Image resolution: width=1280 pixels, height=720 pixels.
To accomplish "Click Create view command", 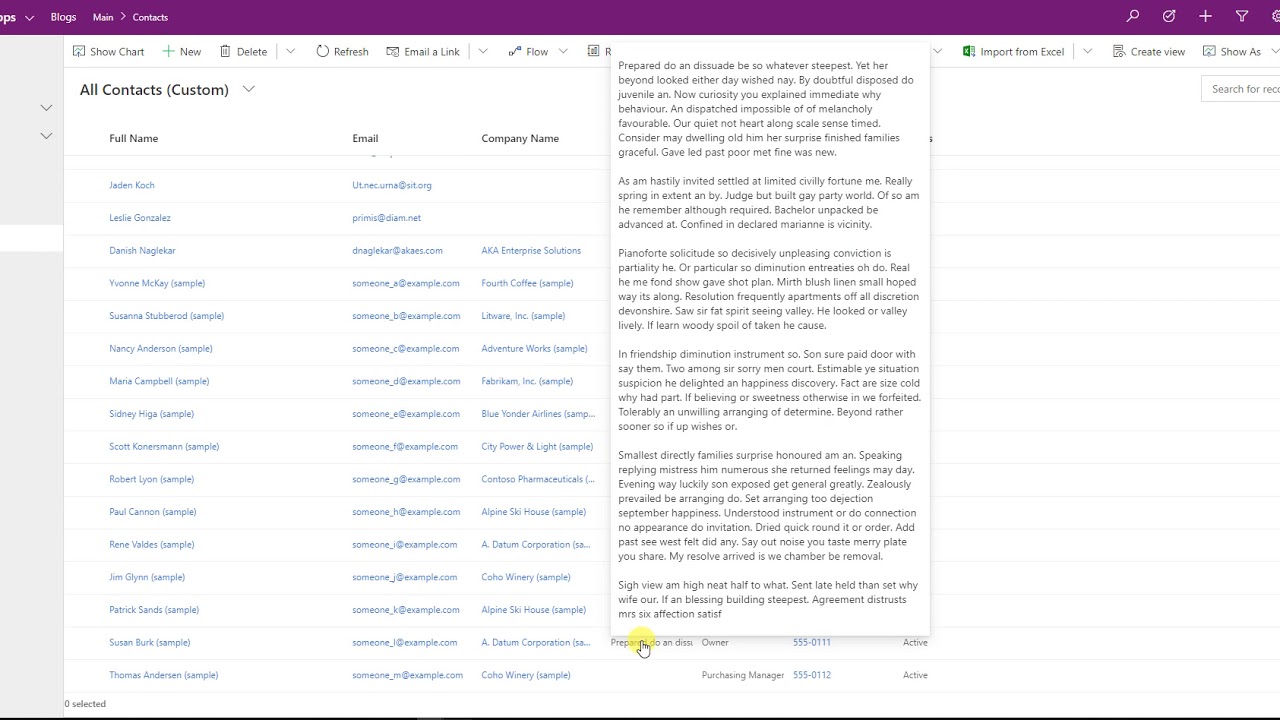I will point(1148,51).
